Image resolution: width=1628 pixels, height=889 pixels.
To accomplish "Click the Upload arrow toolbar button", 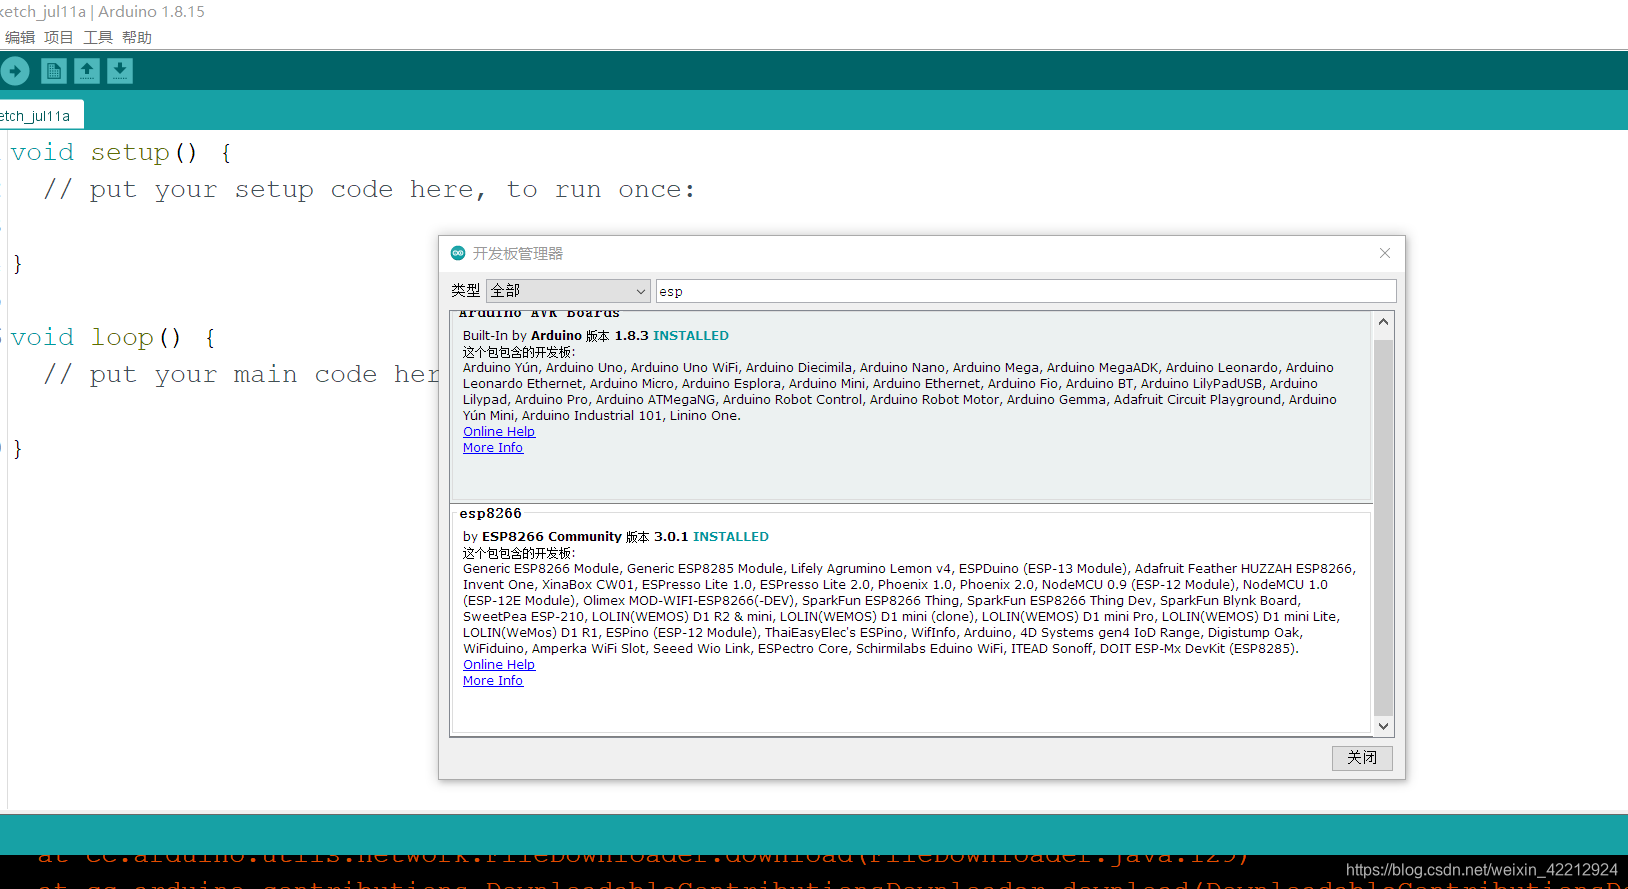I will pos(15,71).
